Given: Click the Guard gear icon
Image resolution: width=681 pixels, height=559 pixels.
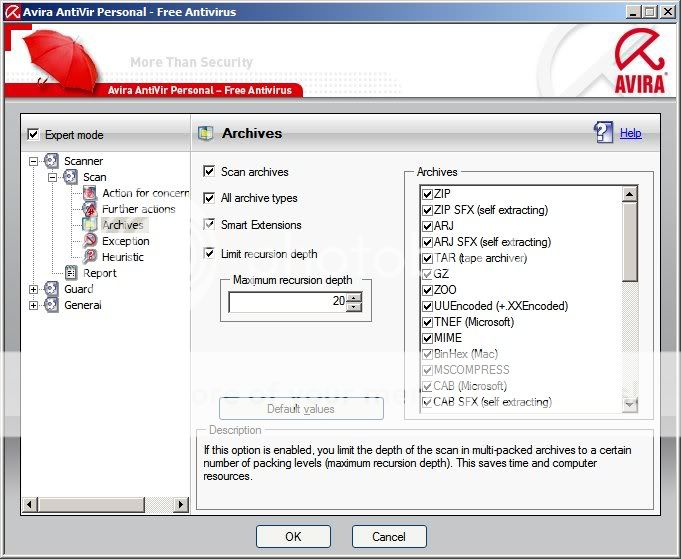Looking at the screenshot, I should pos(52,289).
